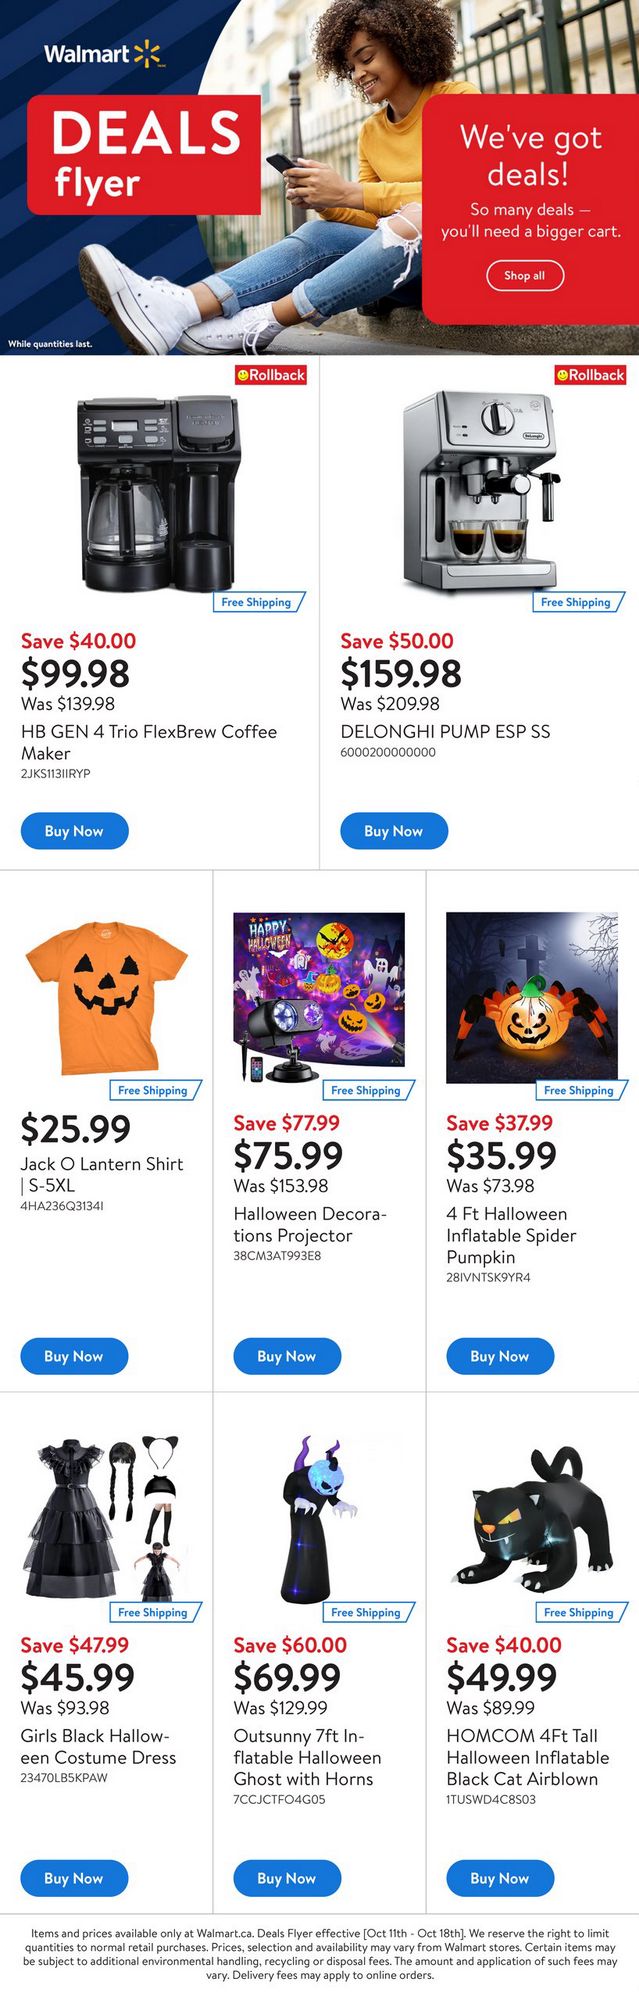639x2000 pixels.
Task: Click the Shop all button
Action: 525,276
